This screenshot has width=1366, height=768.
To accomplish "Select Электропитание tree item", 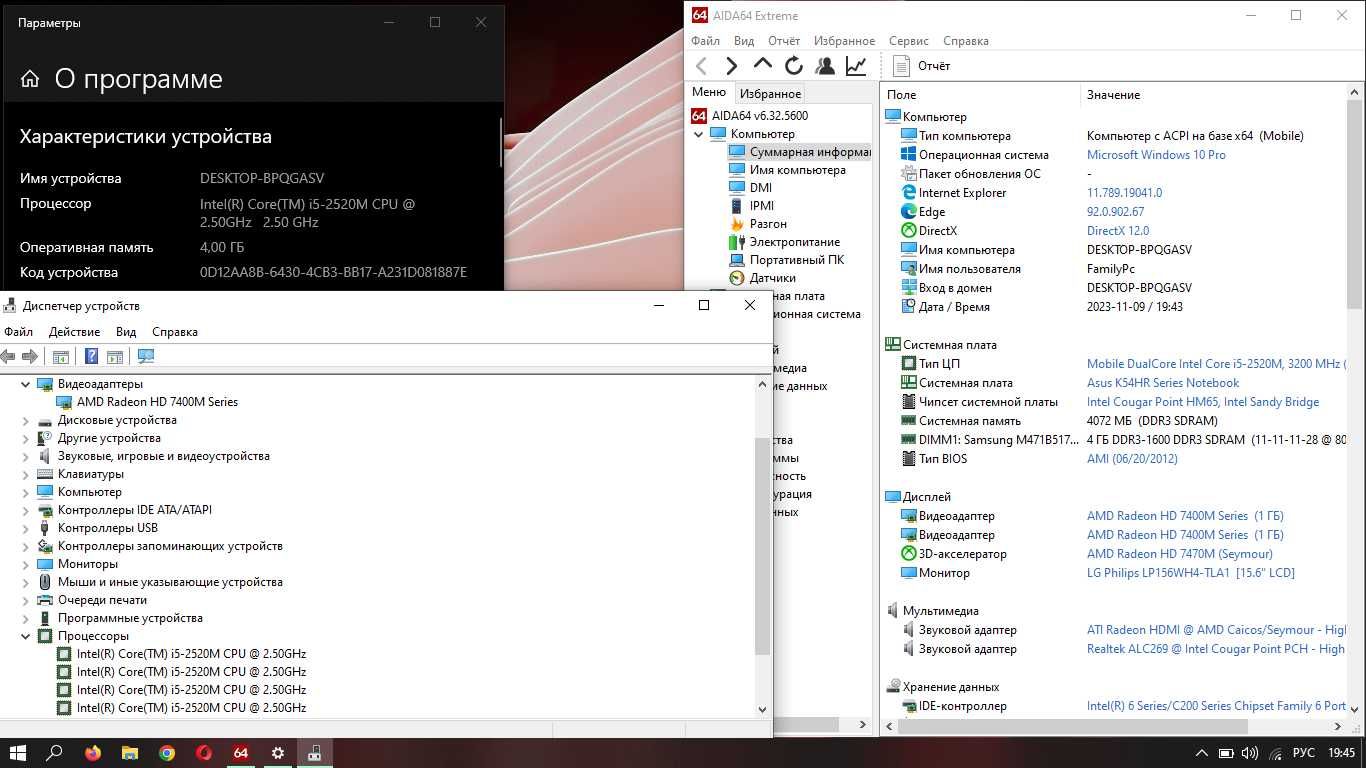I will 784,242.
